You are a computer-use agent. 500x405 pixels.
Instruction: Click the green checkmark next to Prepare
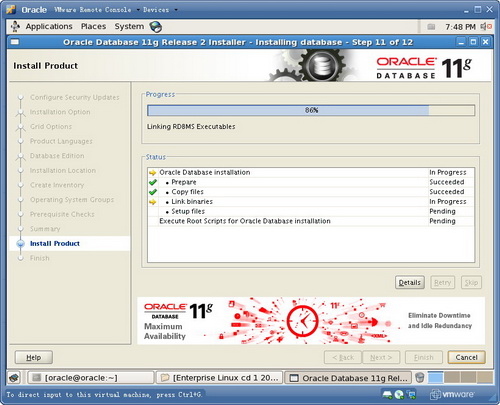(x=153, y=182)
